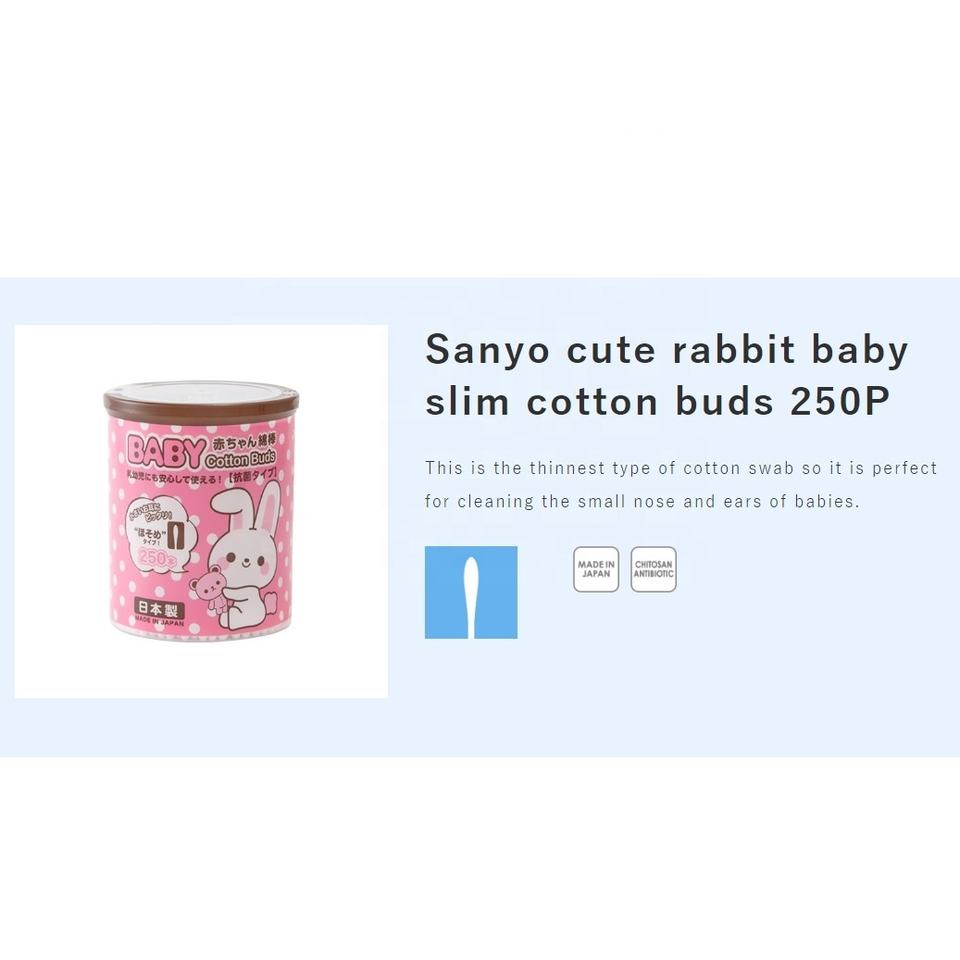Image resolution: width=960 pixels, height=960 pixels.
Task: Click the large BABY logo on the container
Action: click(164, 451)
